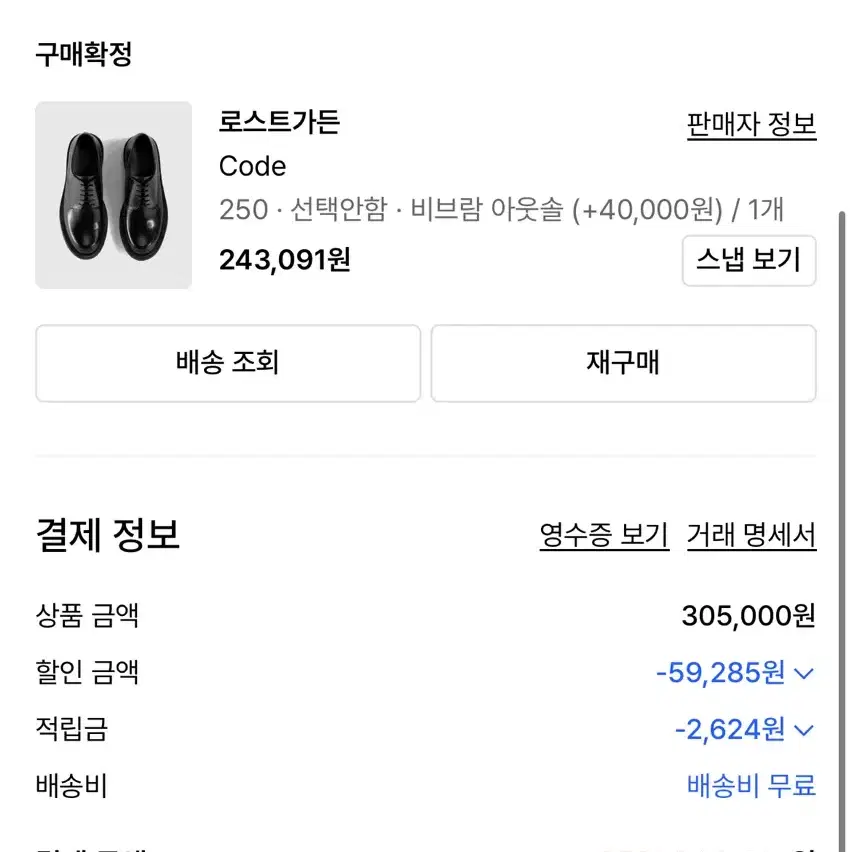Tap the 243,091원 product price
The image size is (852, 852).
tap(285, 260)
